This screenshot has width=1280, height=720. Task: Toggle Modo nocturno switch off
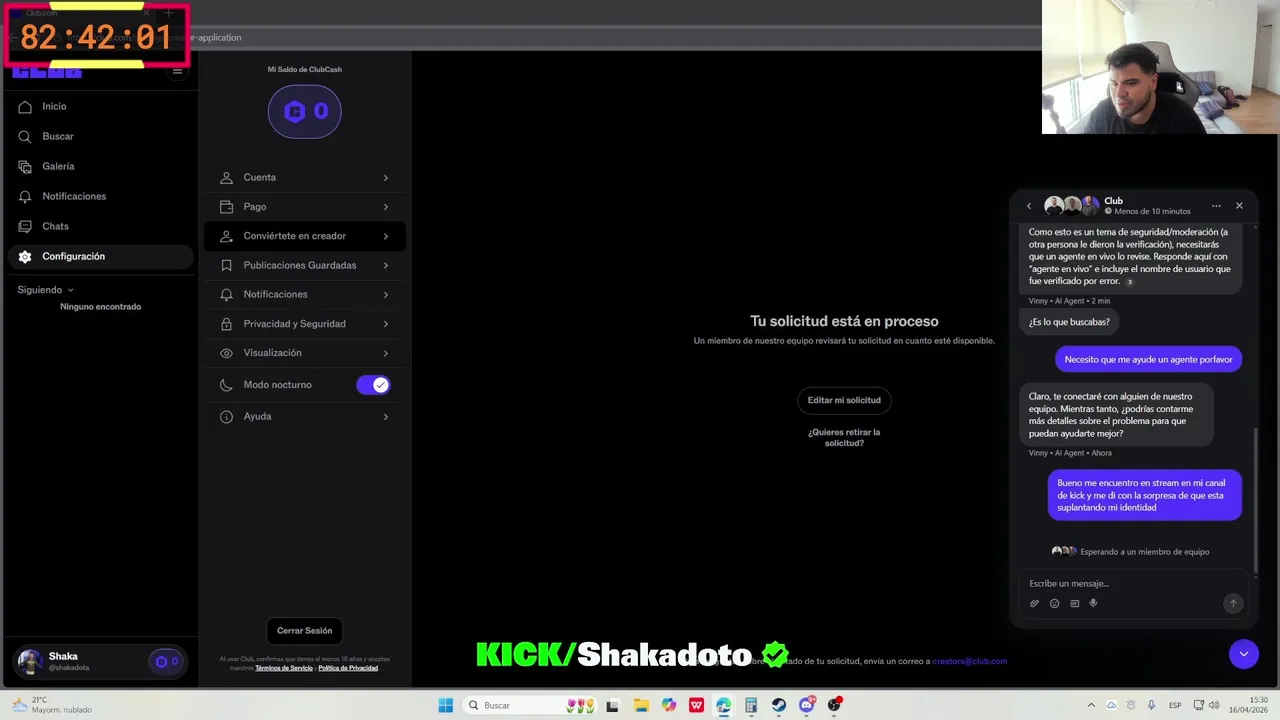[373, 385]
